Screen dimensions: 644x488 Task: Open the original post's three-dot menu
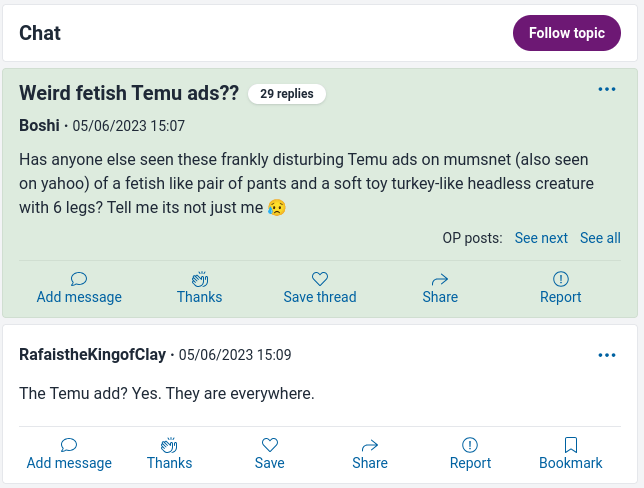[606, 90]
